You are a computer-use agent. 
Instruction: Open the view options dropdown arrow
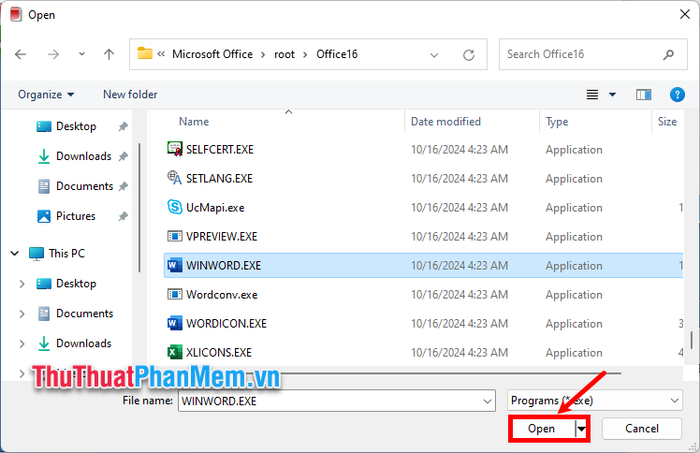click(x=613, y=95)
